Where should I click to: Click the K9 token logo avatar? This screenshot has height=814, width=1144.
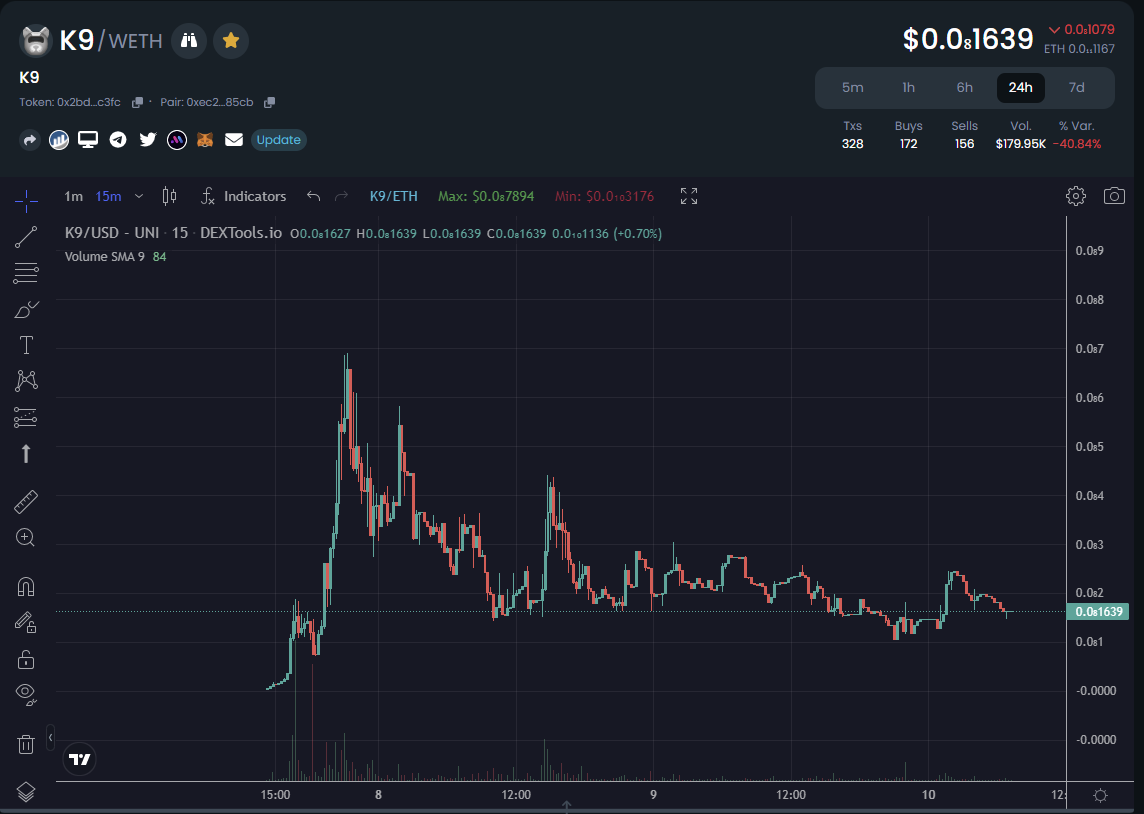coord(35,41)
